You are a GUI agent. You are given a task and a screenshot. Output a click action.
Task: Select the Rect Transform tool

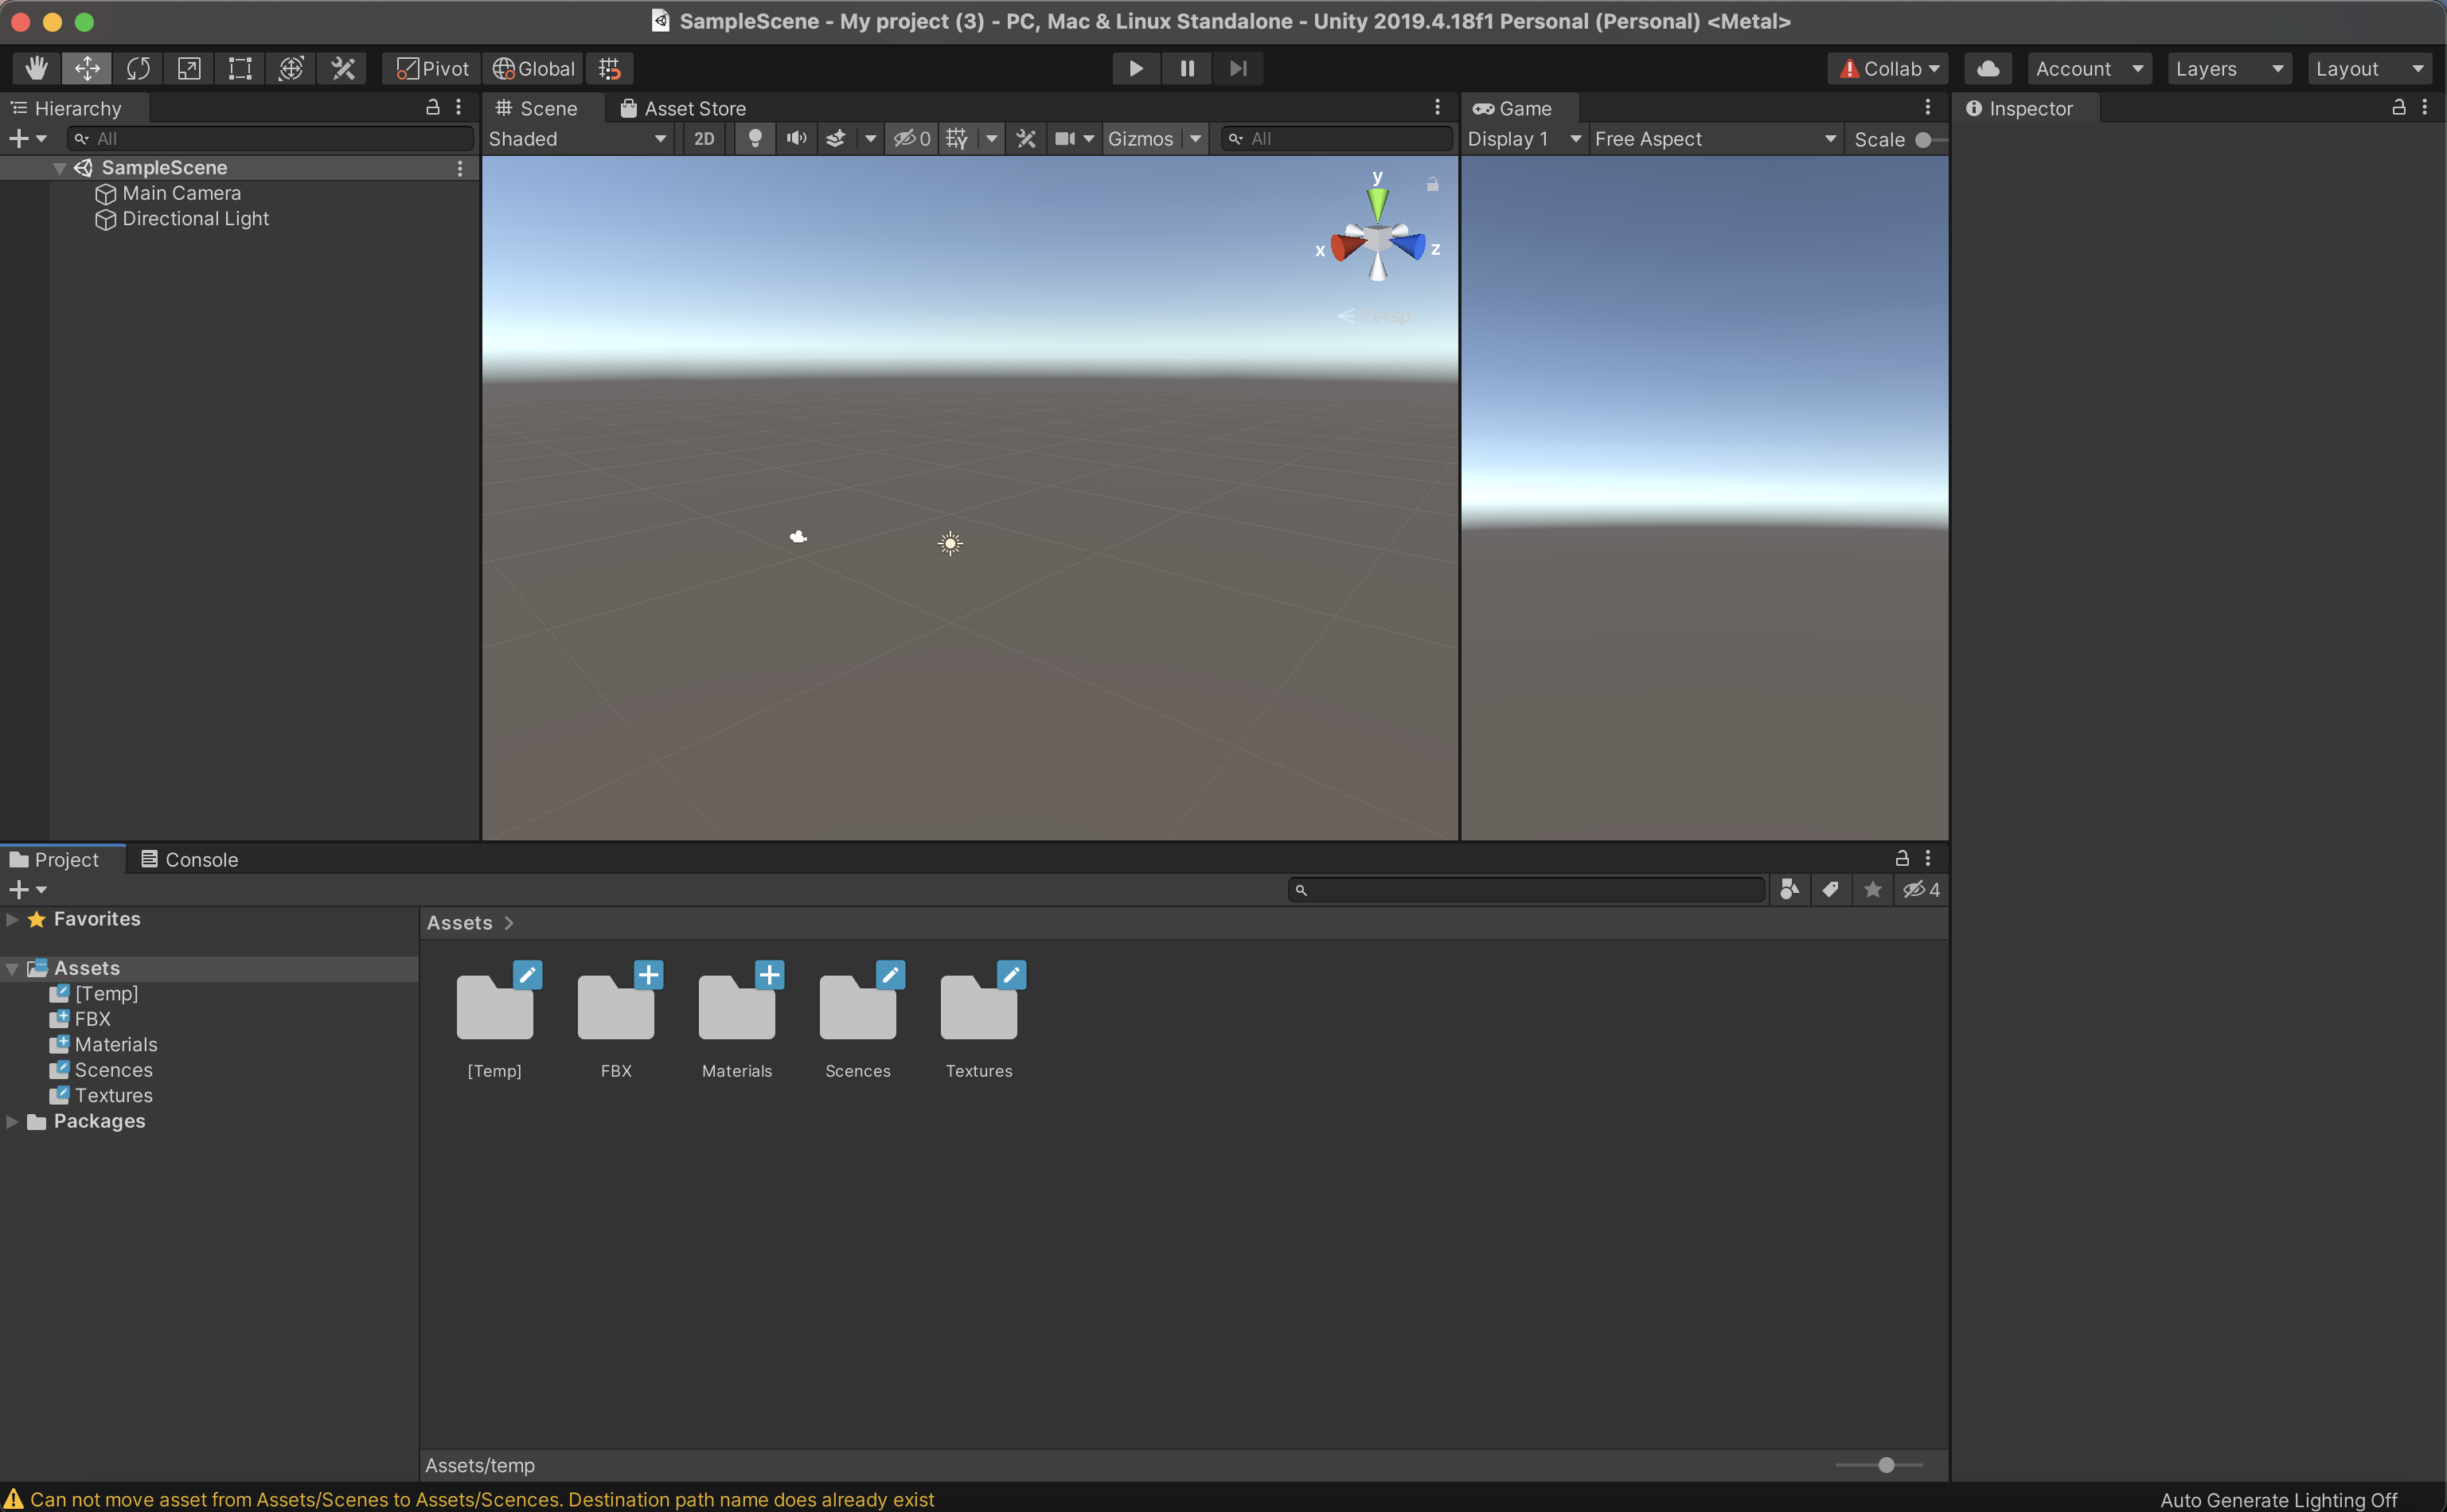(x=240, y=68)
